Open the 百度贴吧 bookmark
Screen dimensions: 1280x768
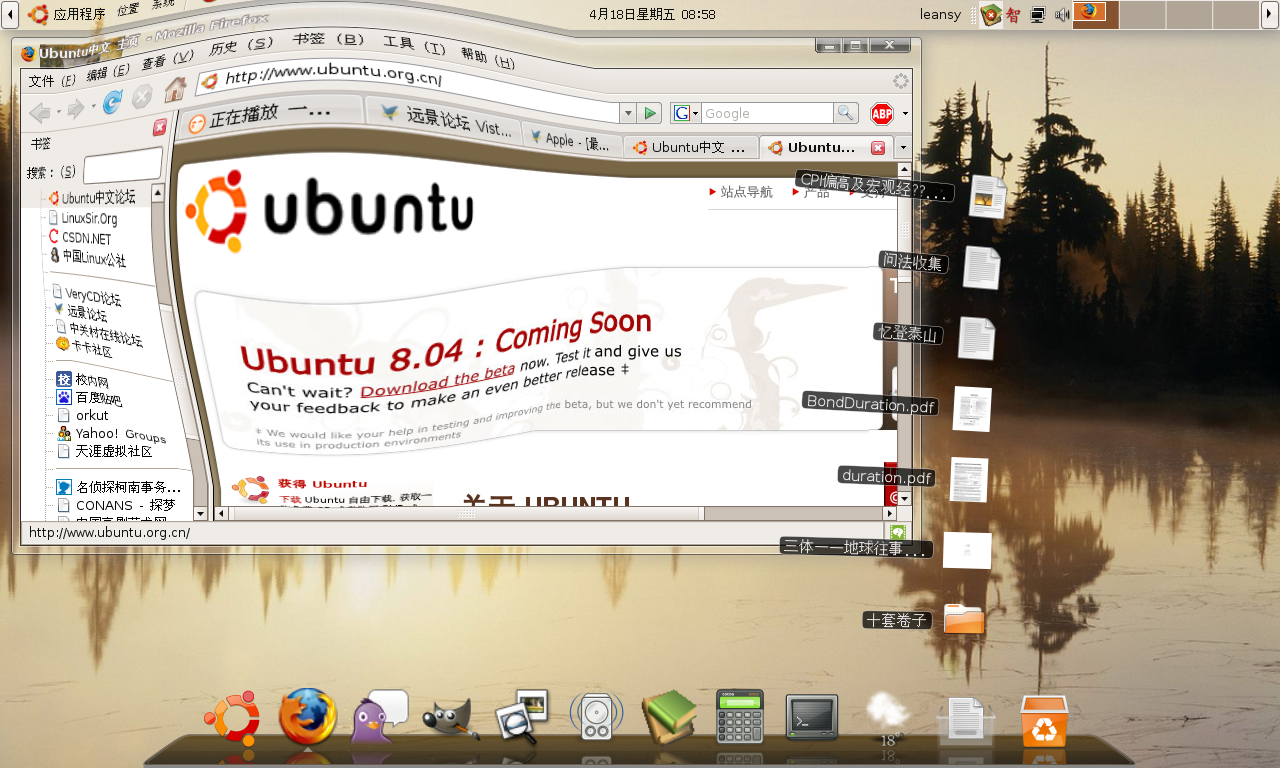pyautogui.click(x=90, y=399)
